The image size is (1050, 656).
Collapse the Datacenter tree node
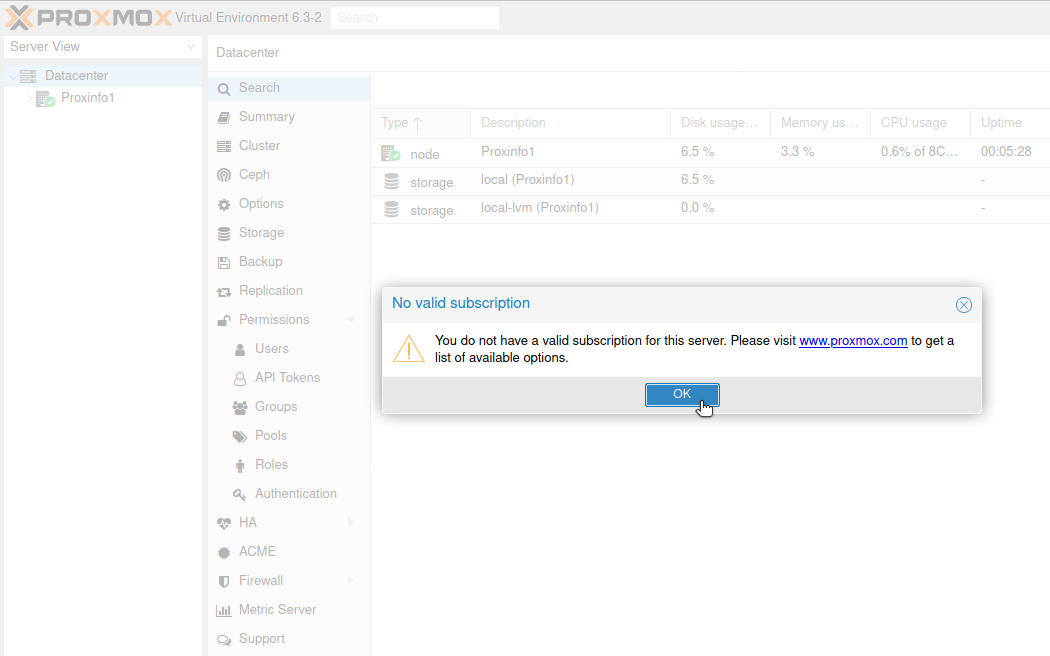pos(13,76)
